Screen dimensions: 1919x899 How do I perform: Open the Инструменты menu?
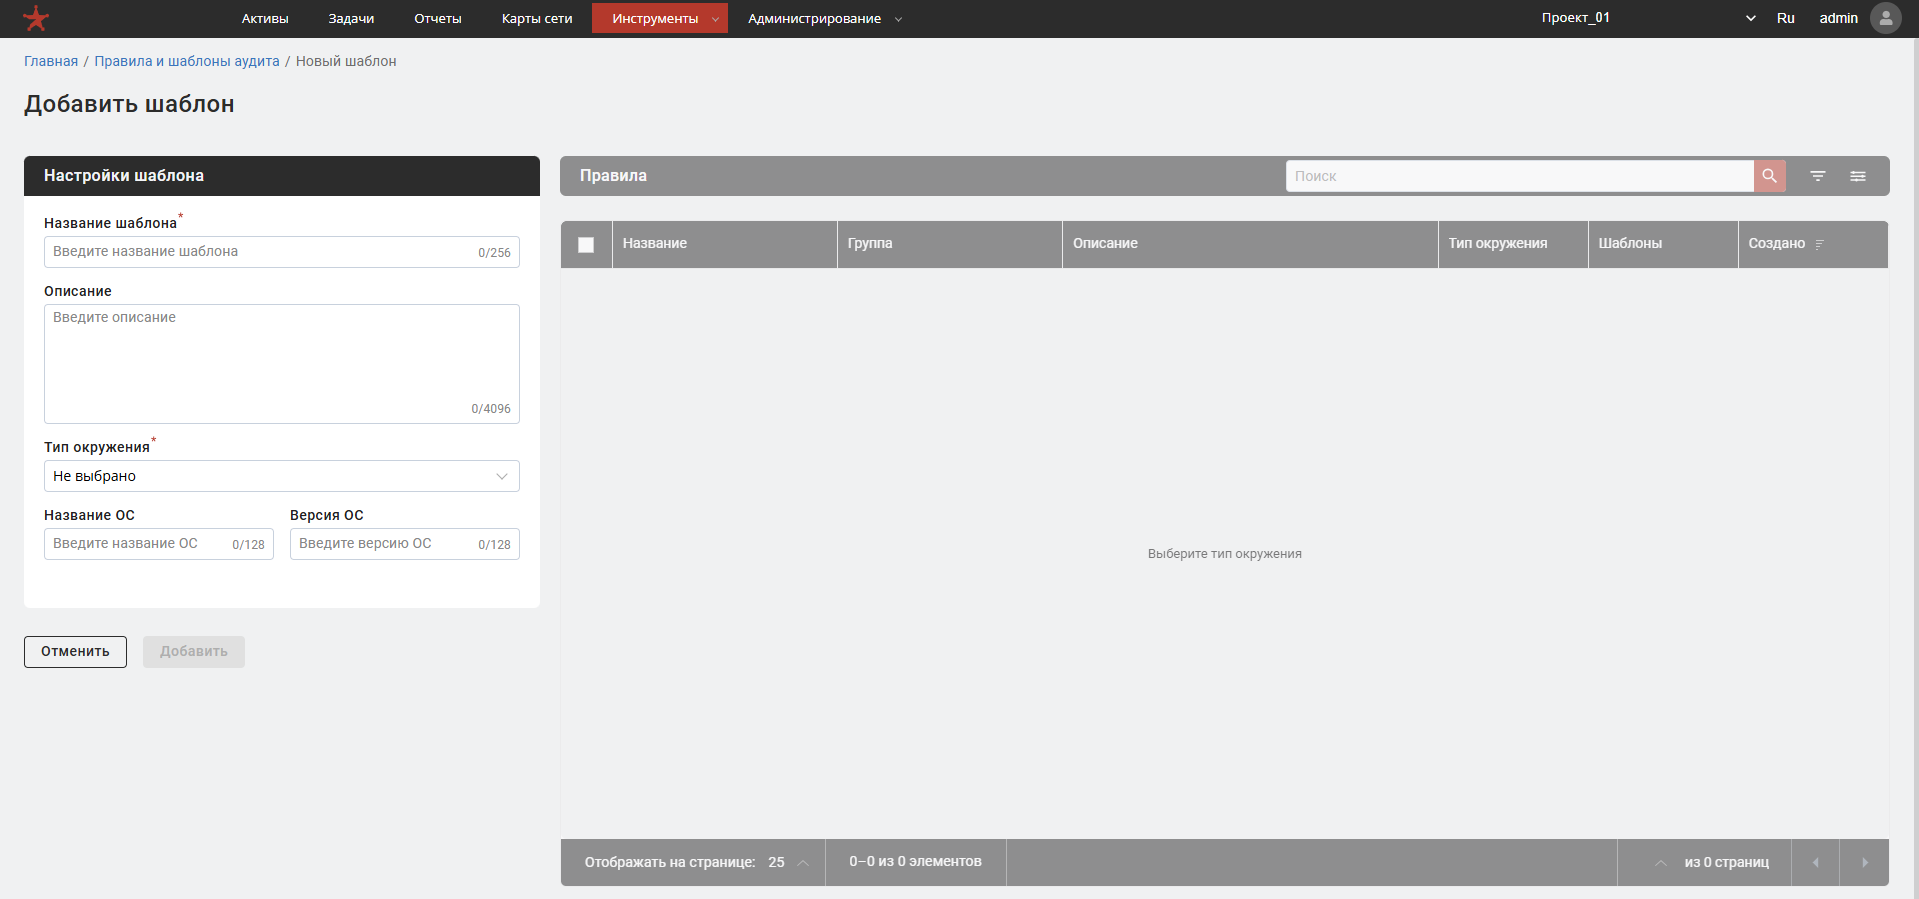point(659,18)
